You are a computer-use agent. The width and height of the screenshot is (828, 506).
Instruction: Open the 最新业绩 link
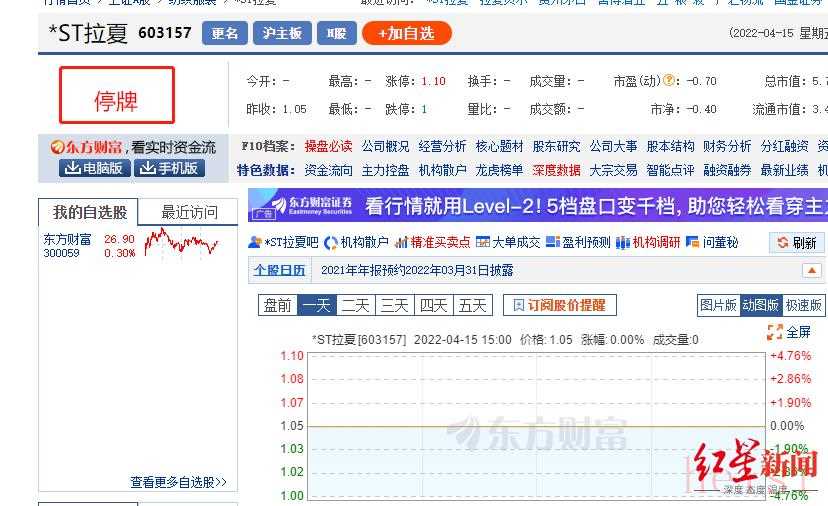click(784, 170)
